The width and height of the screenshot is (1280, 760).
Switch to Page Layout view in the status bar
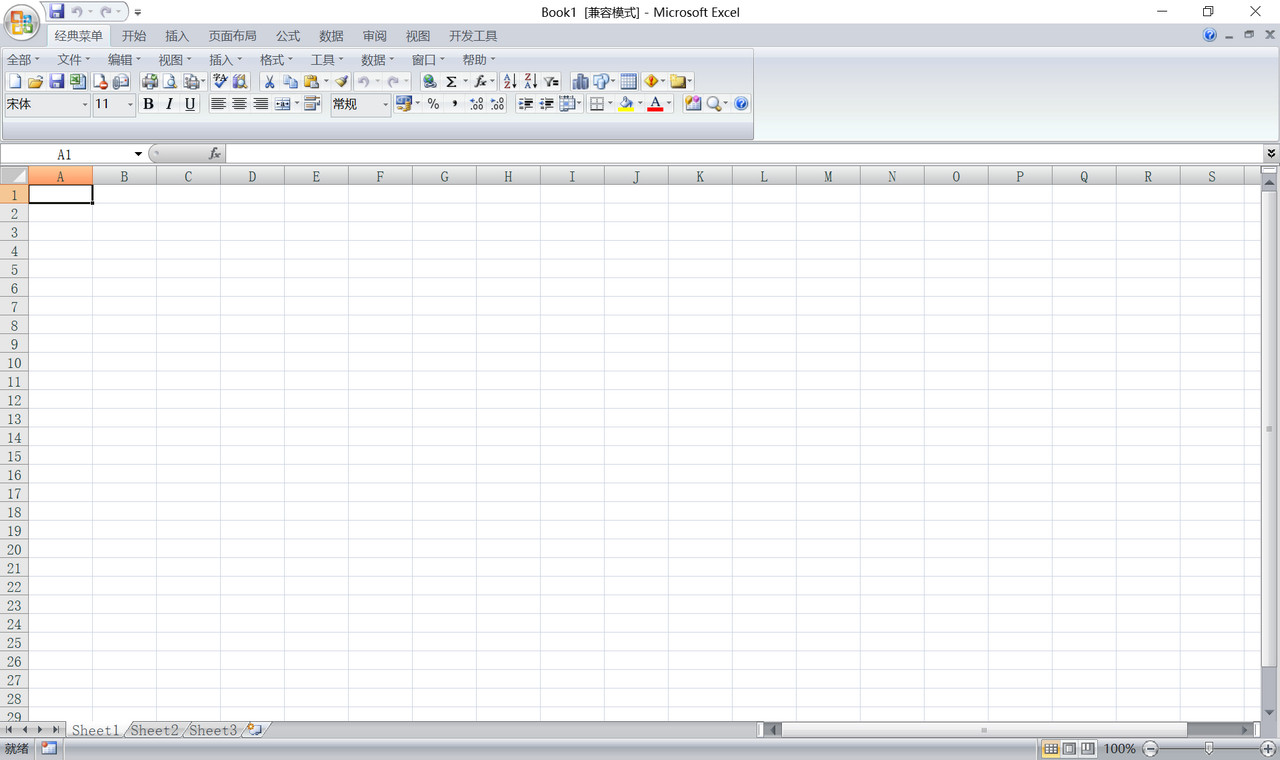pyautogui.click(x=1069, y=749)
